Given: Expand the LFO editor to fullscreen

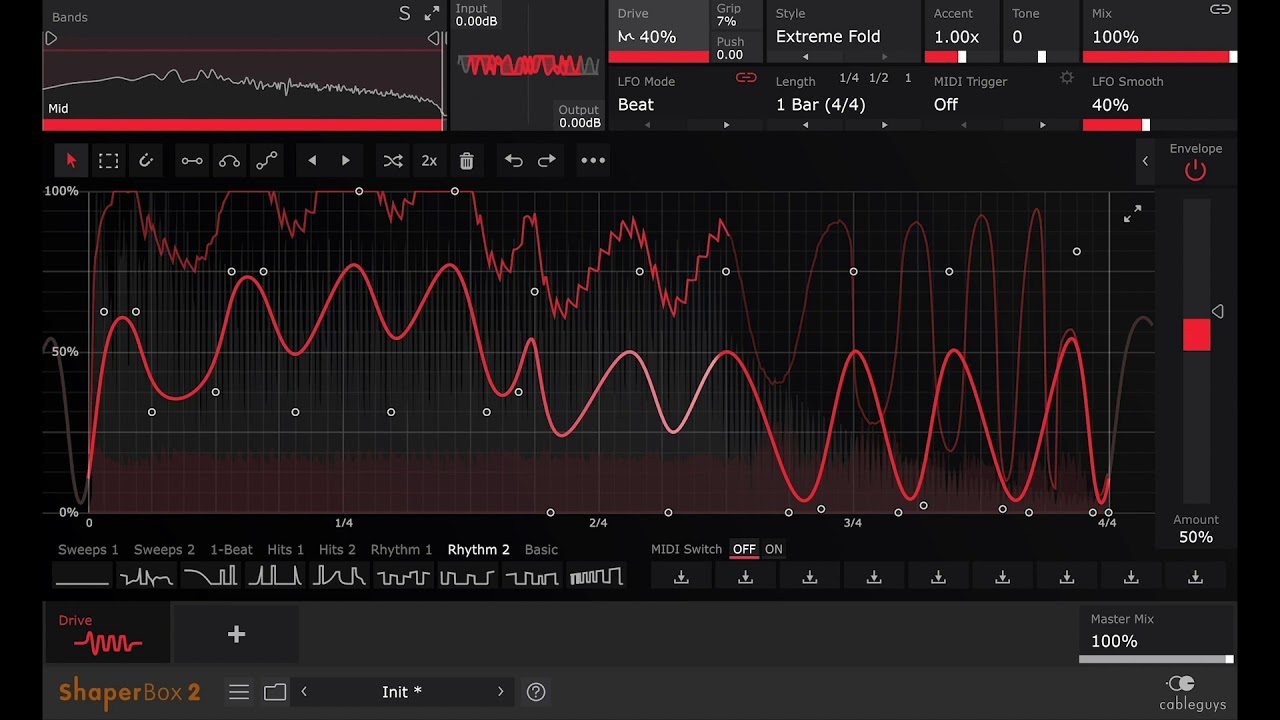Looking at the screenshot, I should point(1132,214).
